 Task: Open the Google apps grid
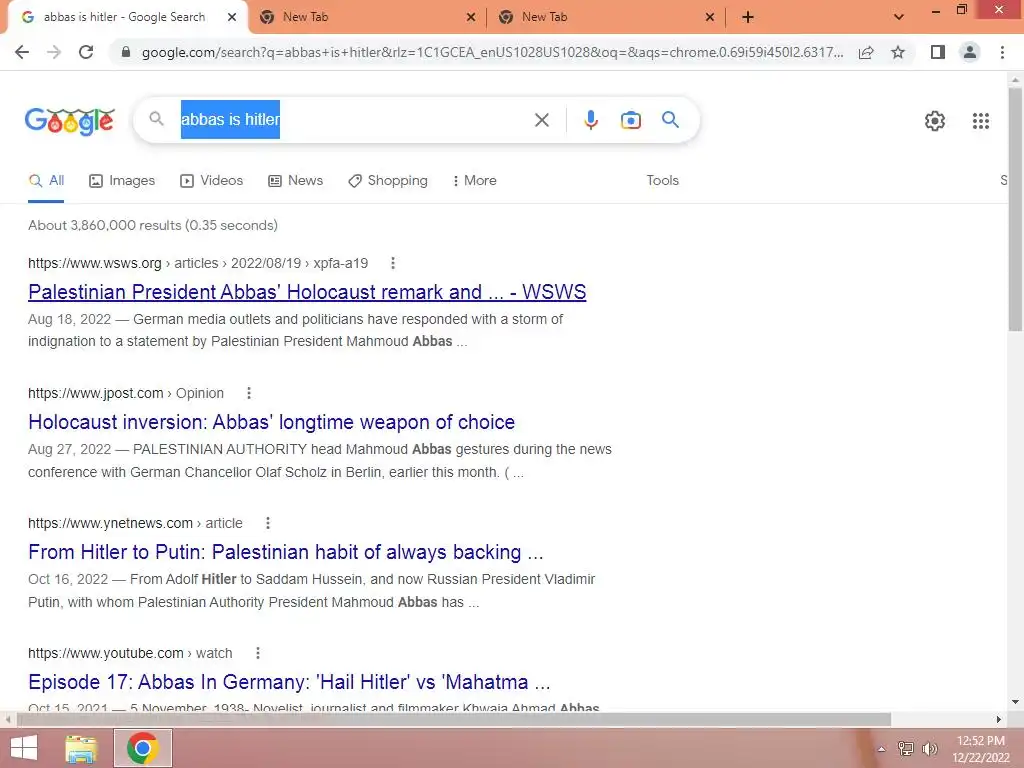coord(980,121)
